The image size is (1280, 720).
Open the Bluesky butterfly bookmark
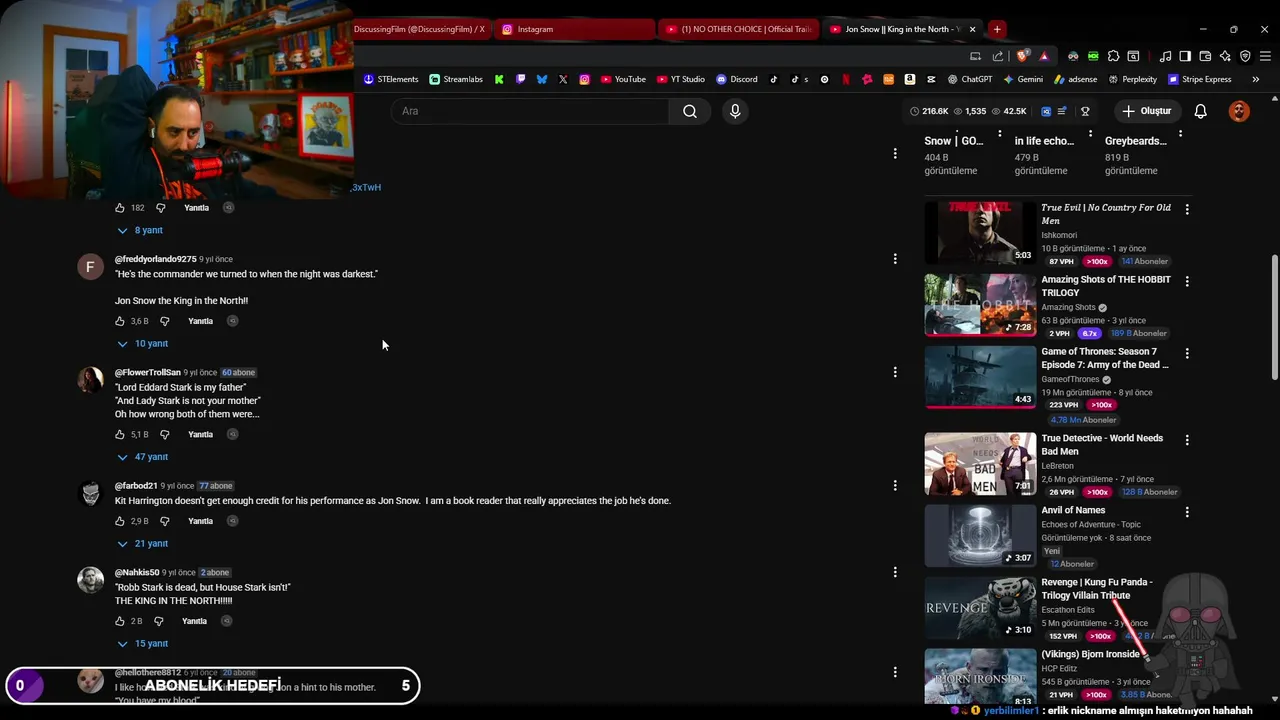[x=542, y=79]
